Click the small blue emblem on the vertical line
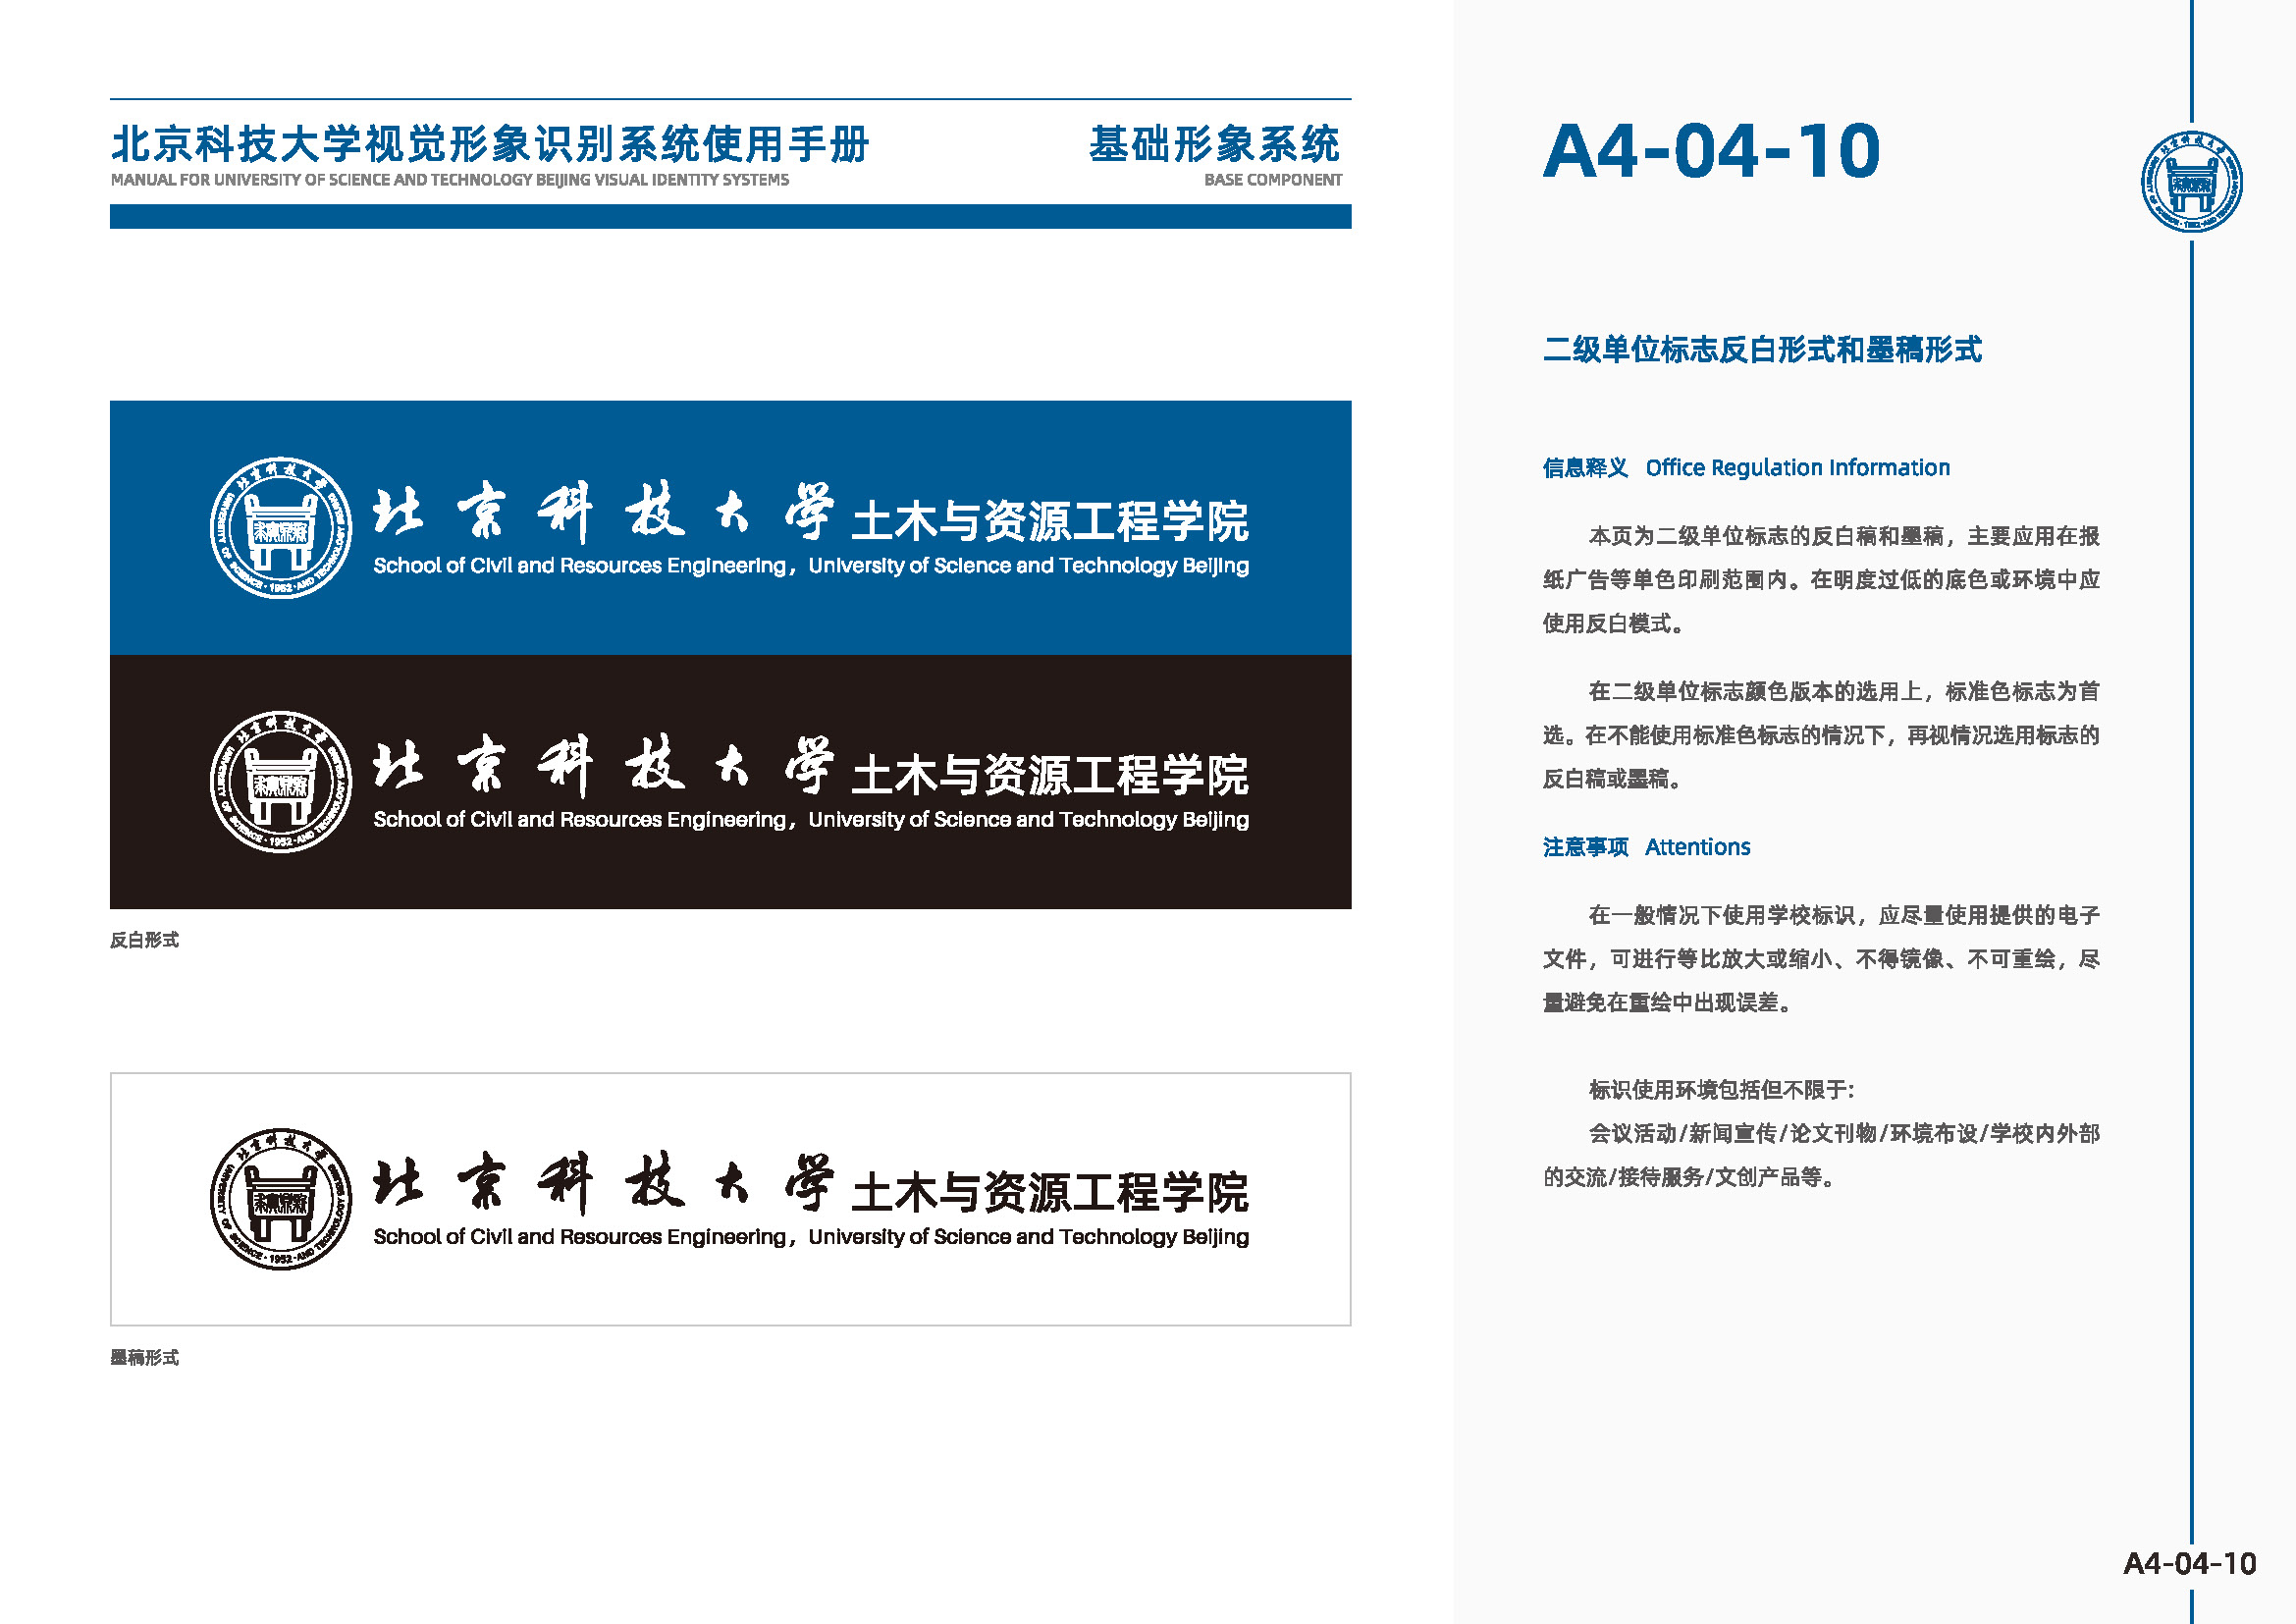 click(x=2191, y=182)
